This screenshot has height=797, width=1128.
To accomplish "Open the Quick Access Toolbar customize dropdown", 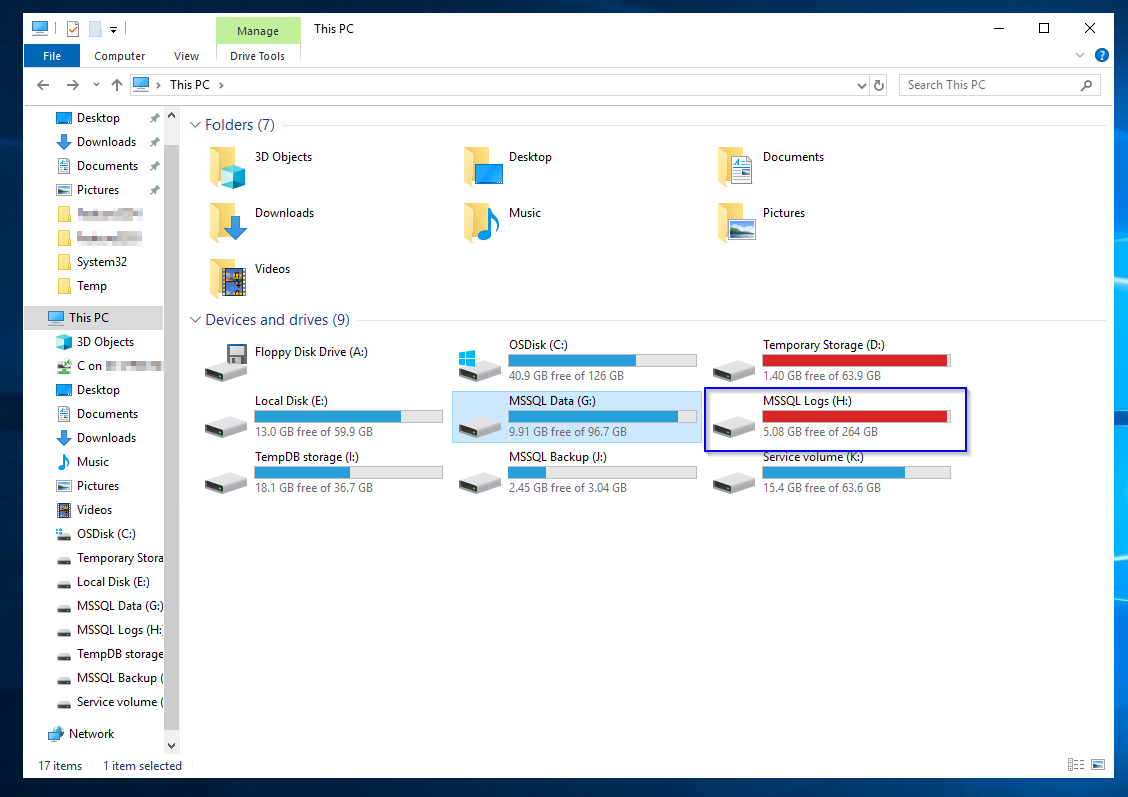I will (x=113, y=29).
